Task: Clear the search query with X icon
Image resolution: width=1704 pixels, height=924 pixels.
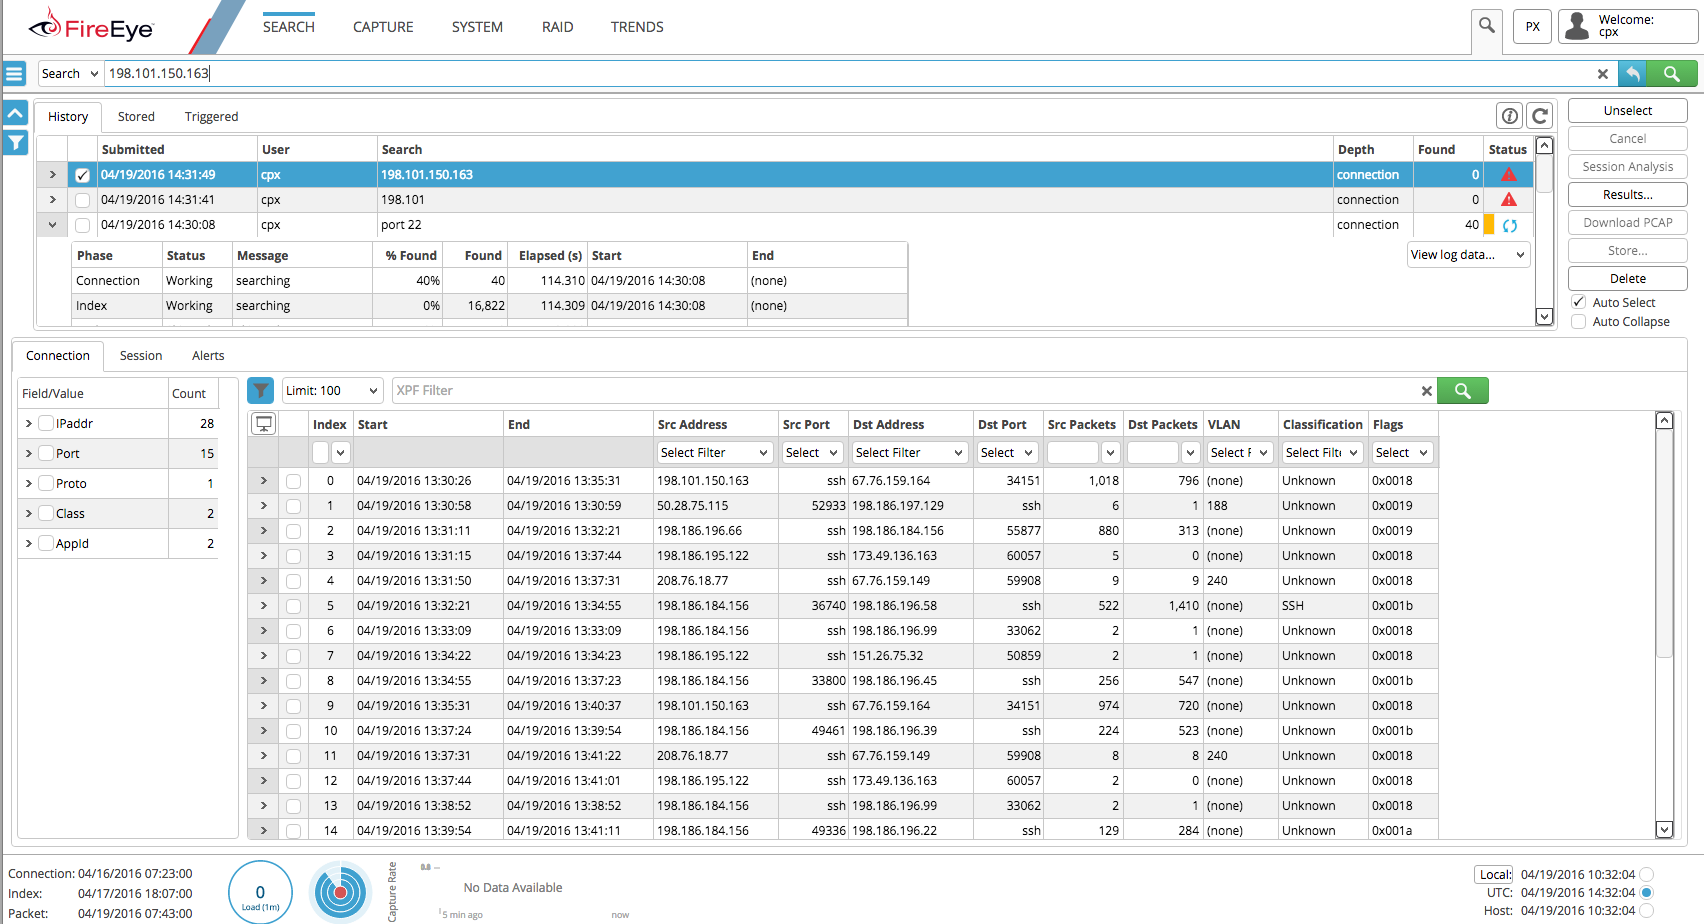Action: click(x=1602, y=74)
